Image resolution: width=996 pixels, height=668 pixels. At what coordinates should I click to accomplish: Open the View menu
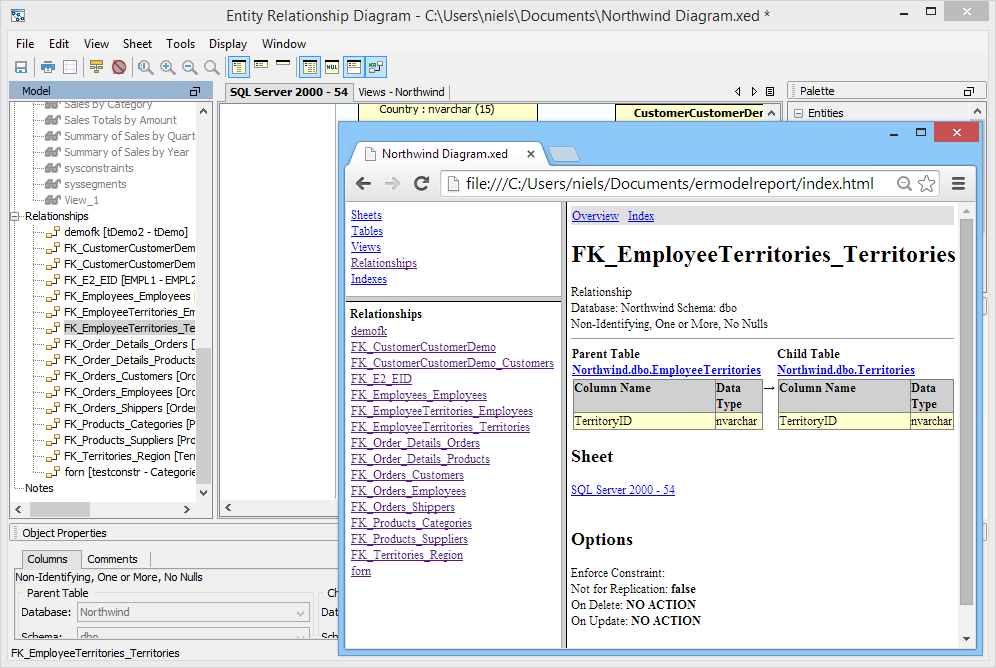click(x=97, y=44)
